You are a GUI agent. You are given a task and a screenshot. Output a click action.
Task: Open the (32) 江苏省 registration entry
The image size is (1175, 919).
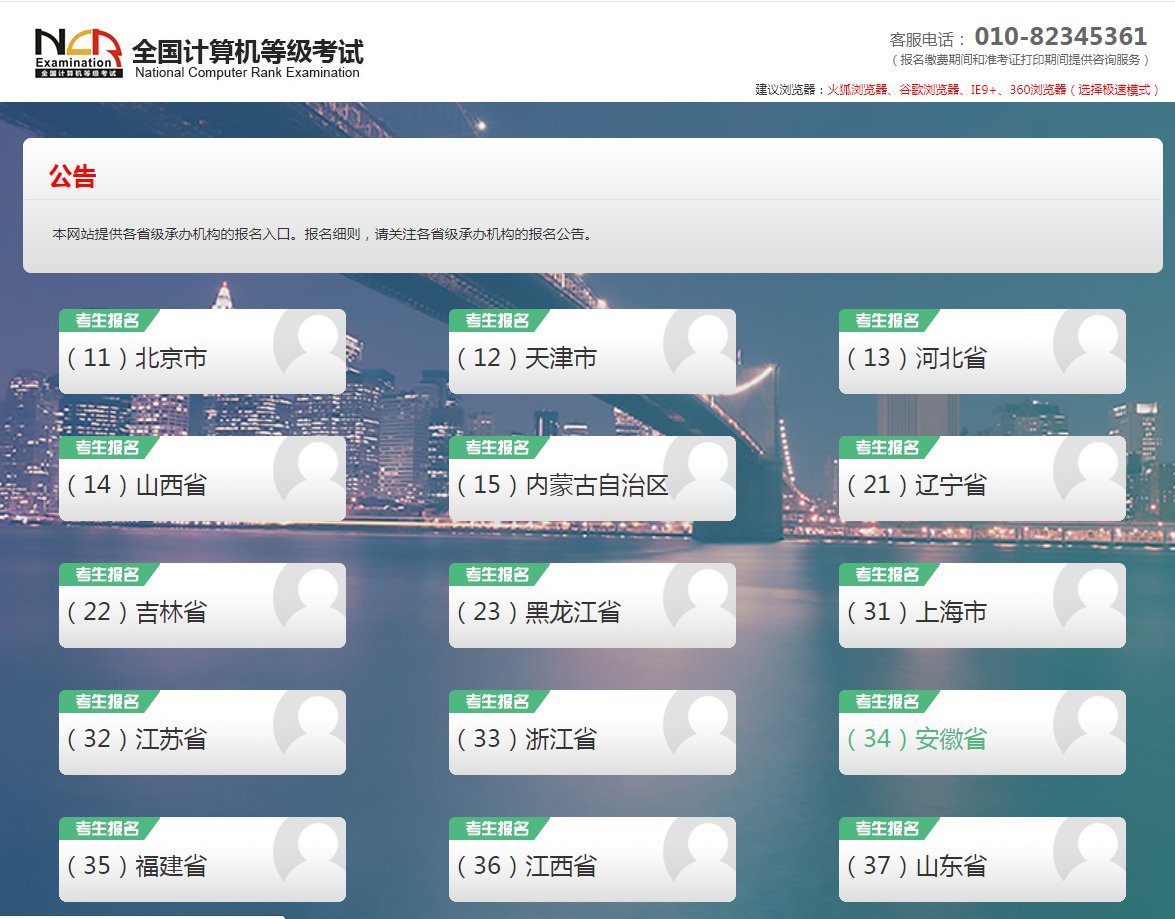(137, 739)
